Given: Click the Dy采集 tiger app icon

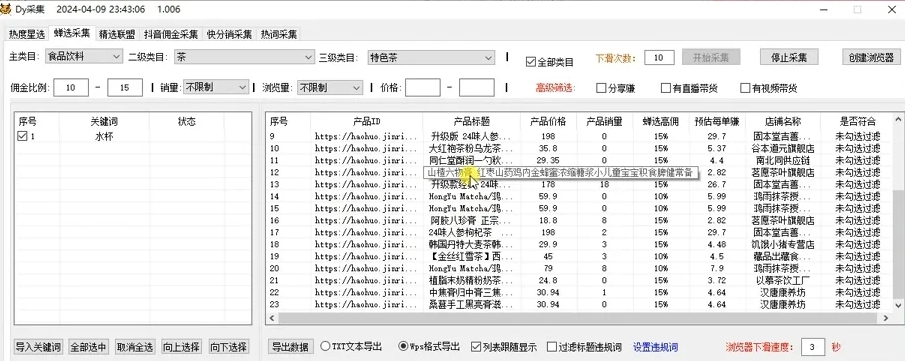Looking at the screenshot, I should (x=6, y=9).
